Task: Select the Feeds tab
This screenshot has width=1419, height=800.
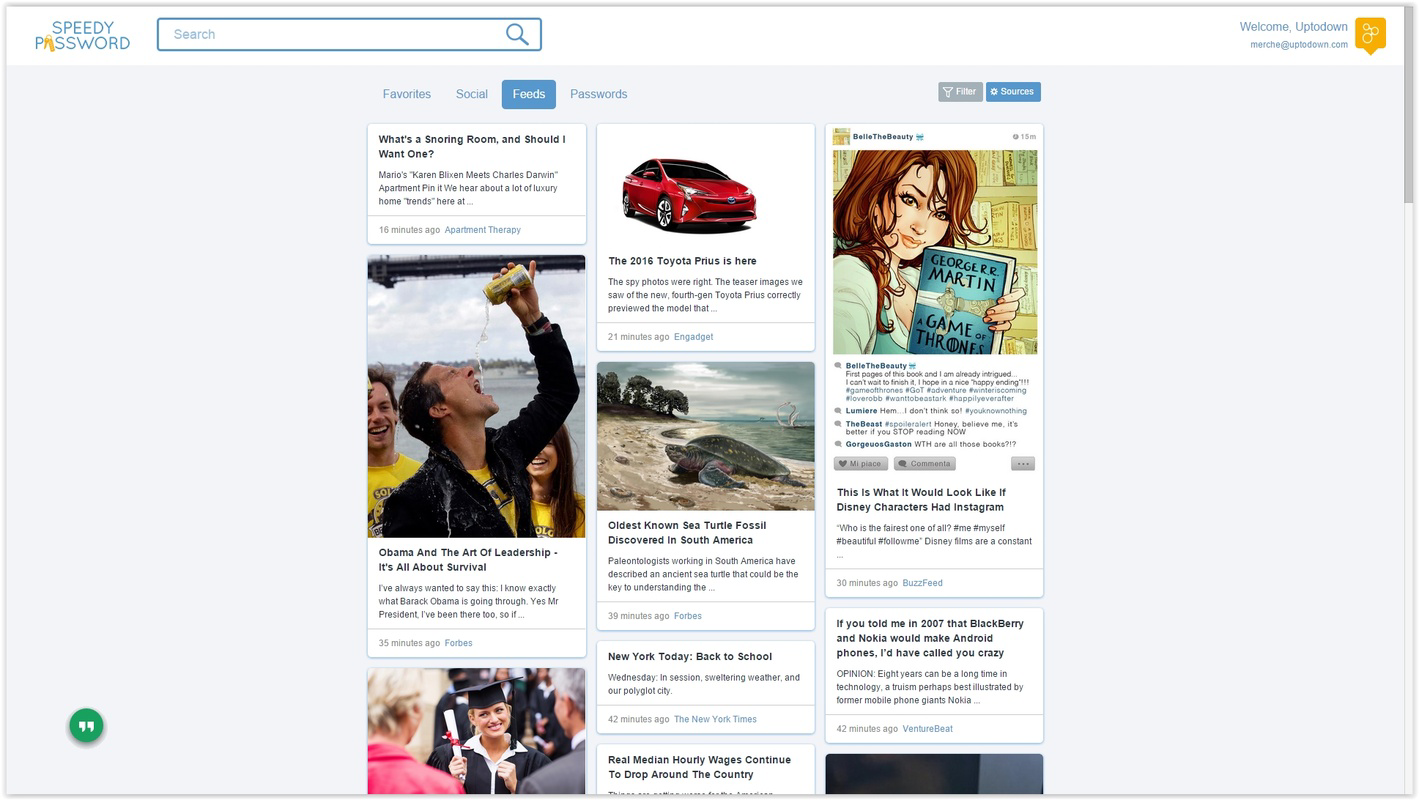Action: click(529, 94)
